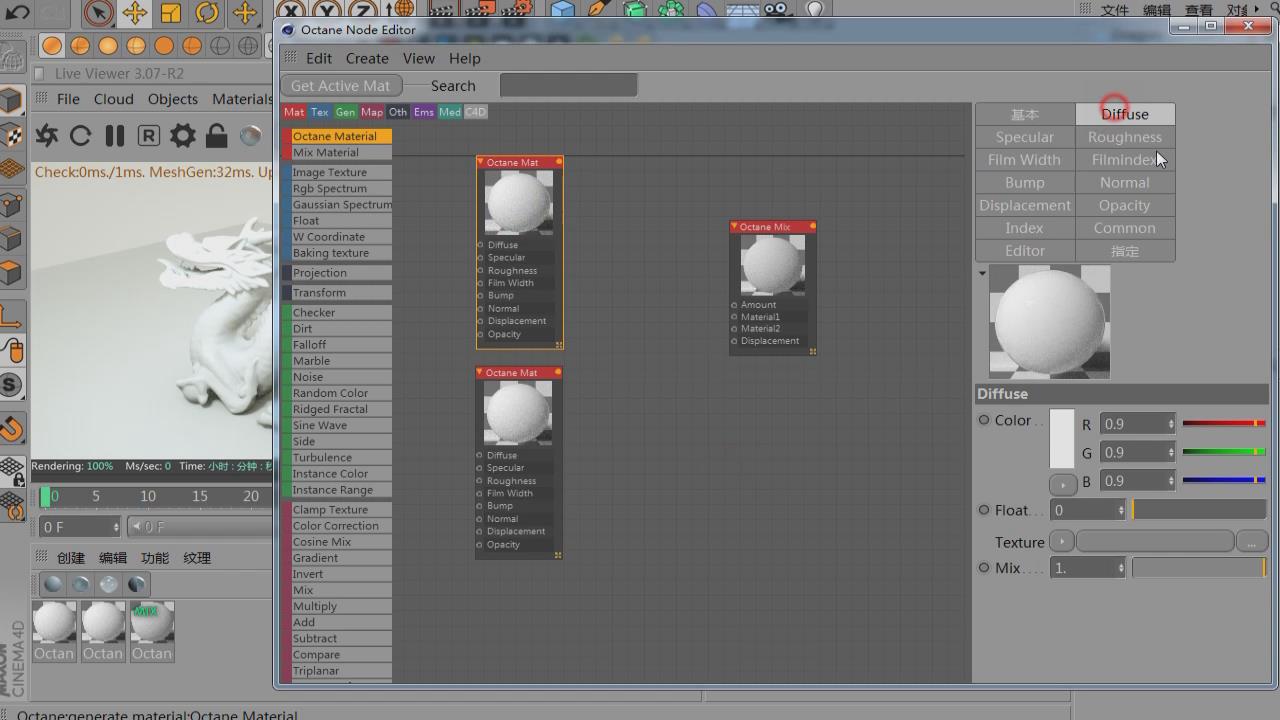
Task: Toggle the Gen node filter
Action: point(345,112)
